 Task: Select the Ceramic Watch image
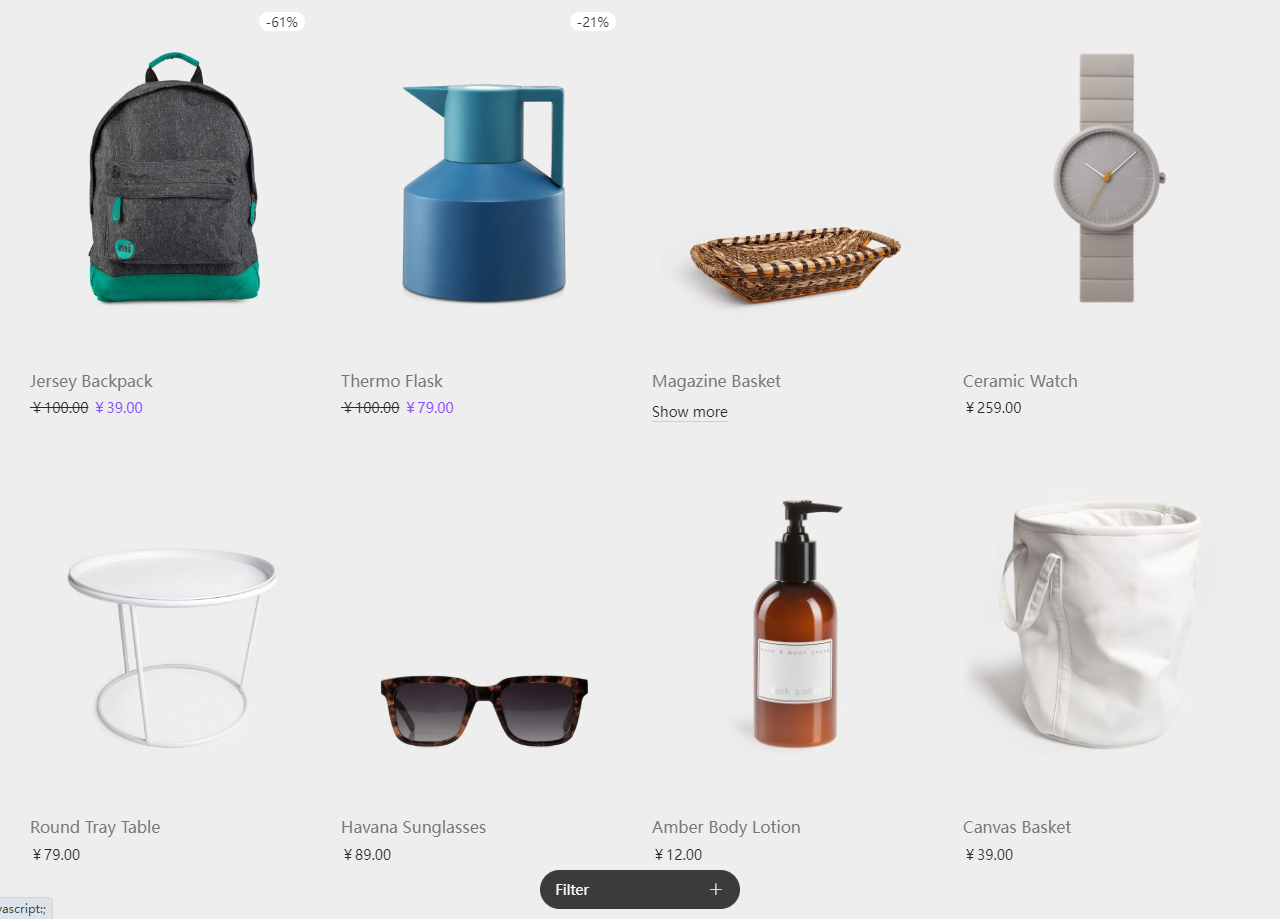pyautogui.click(x=1107, y=177)
